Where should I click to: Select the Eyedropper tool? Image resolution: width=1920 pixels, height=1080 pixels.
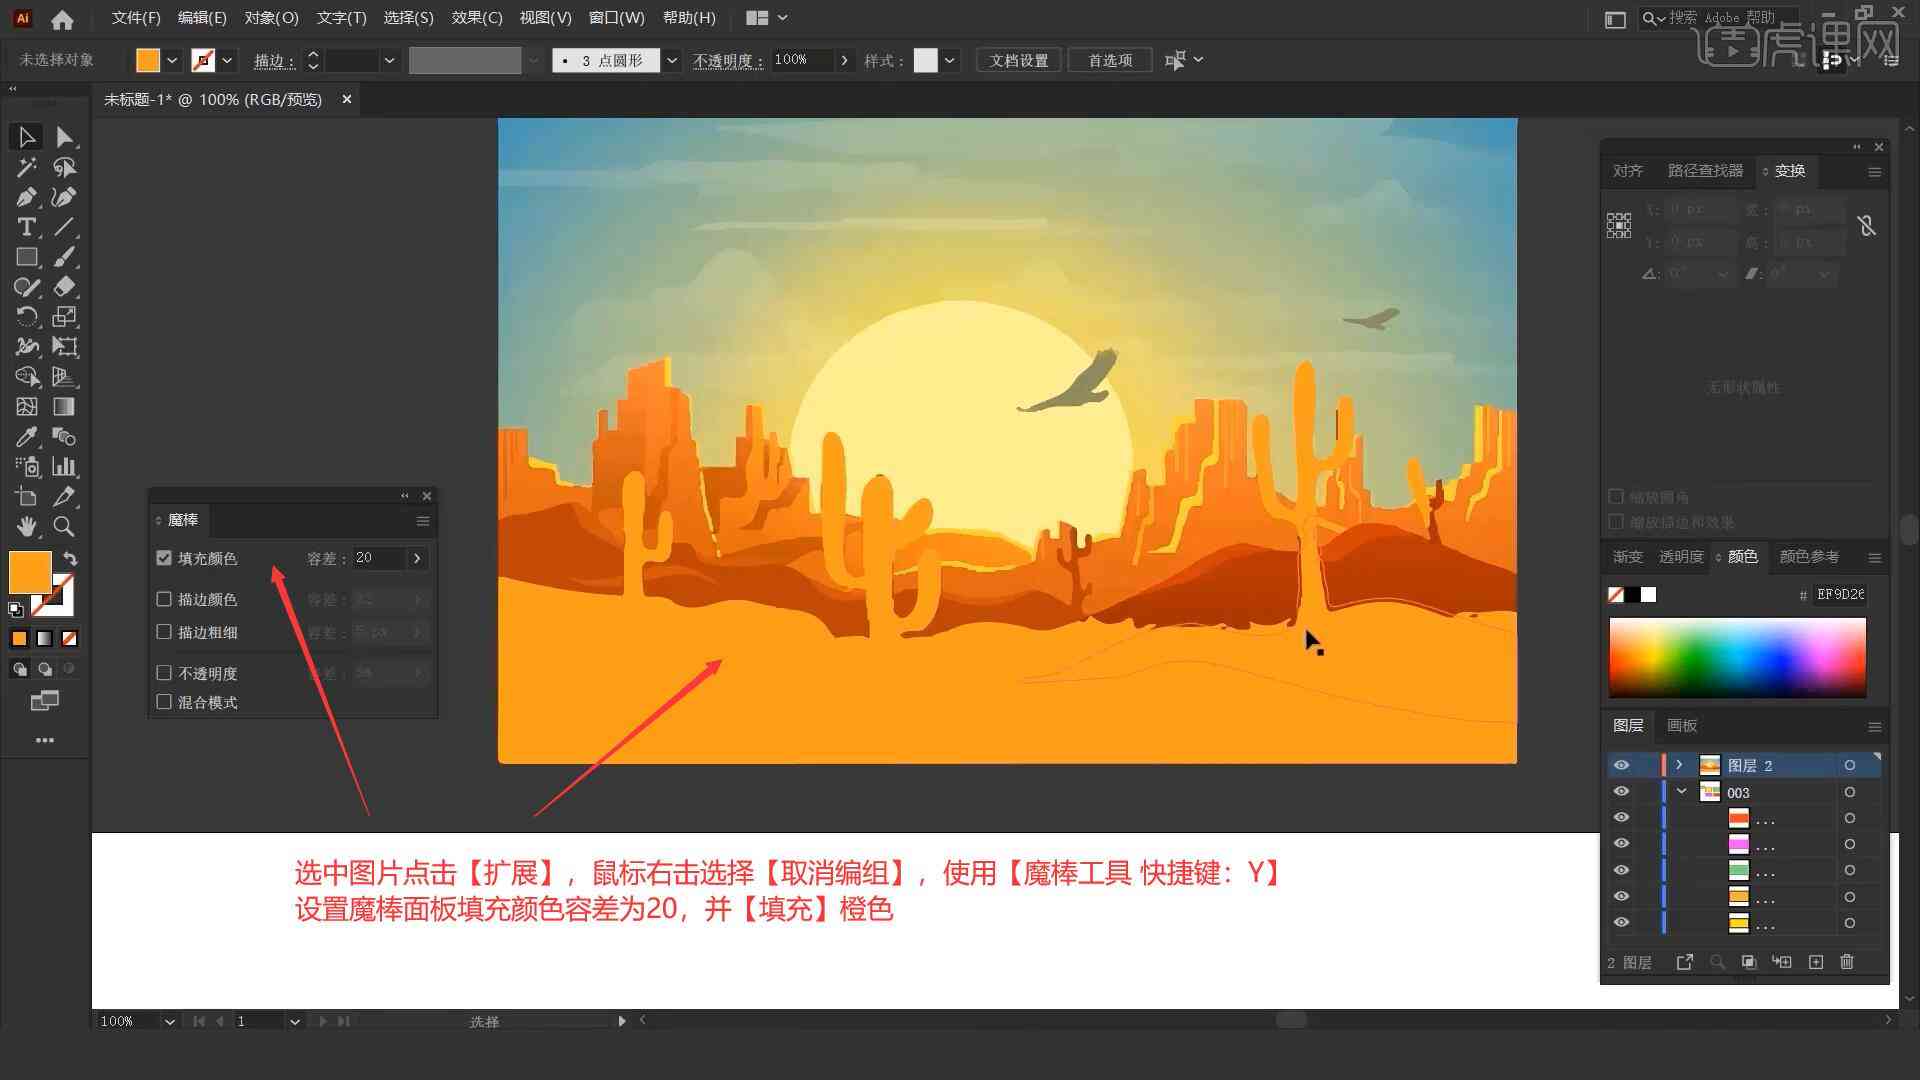25,438
